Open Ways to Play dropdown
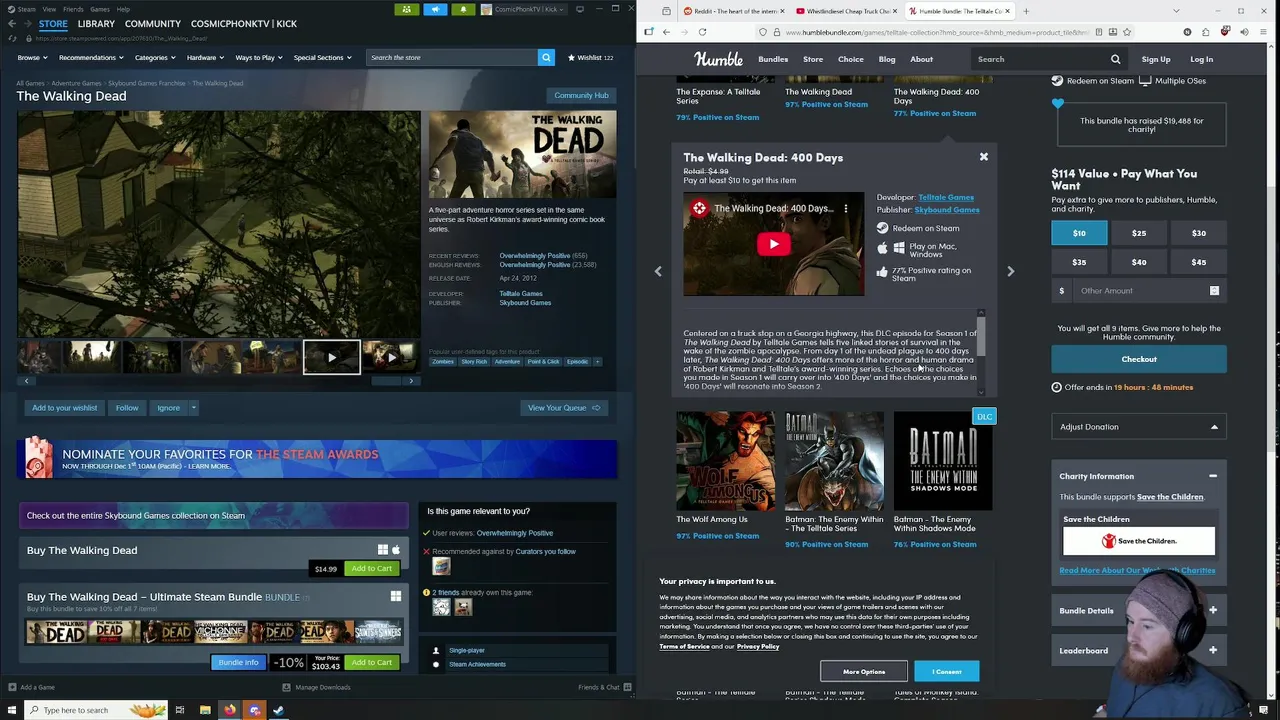 [259, 57]
